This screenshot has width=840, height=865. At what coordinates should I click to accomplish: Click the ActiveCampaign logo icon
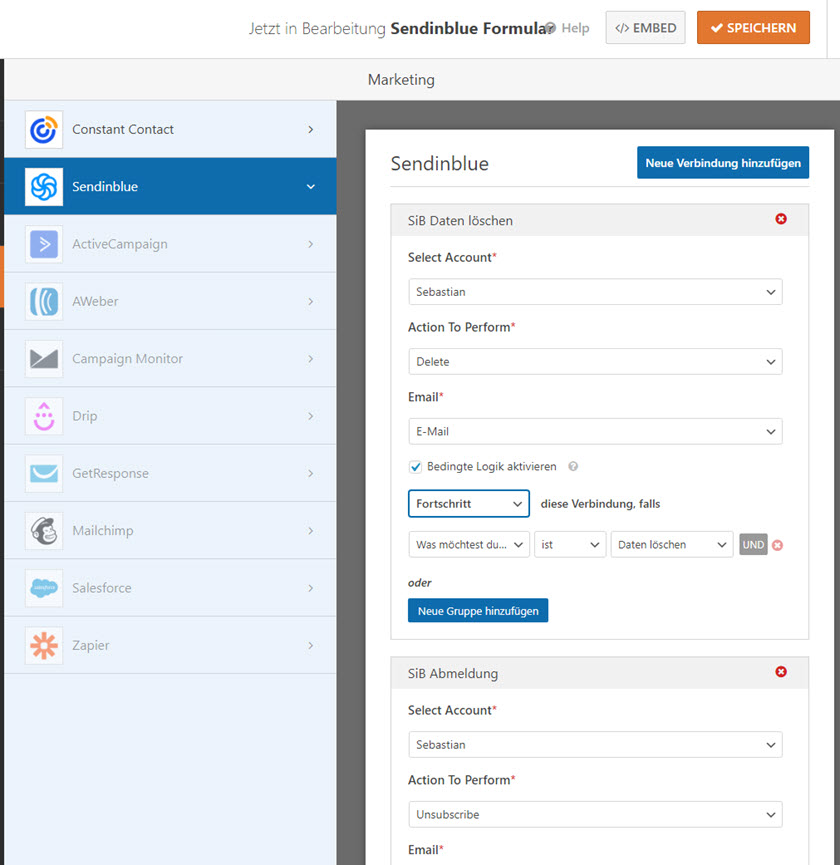(x=44, y=244)
